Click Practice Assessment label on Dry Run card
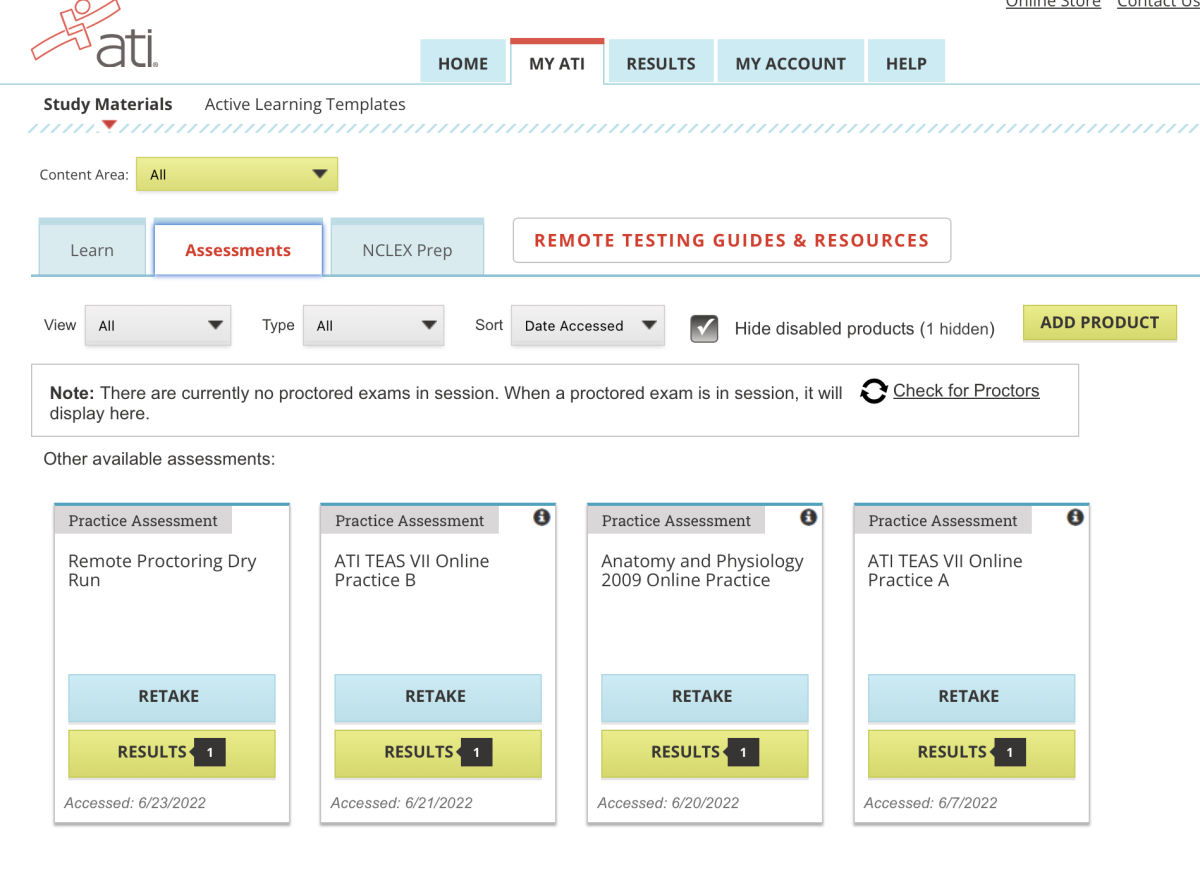The width and height of the screenshot is (1200, 884). coord(143,521)
